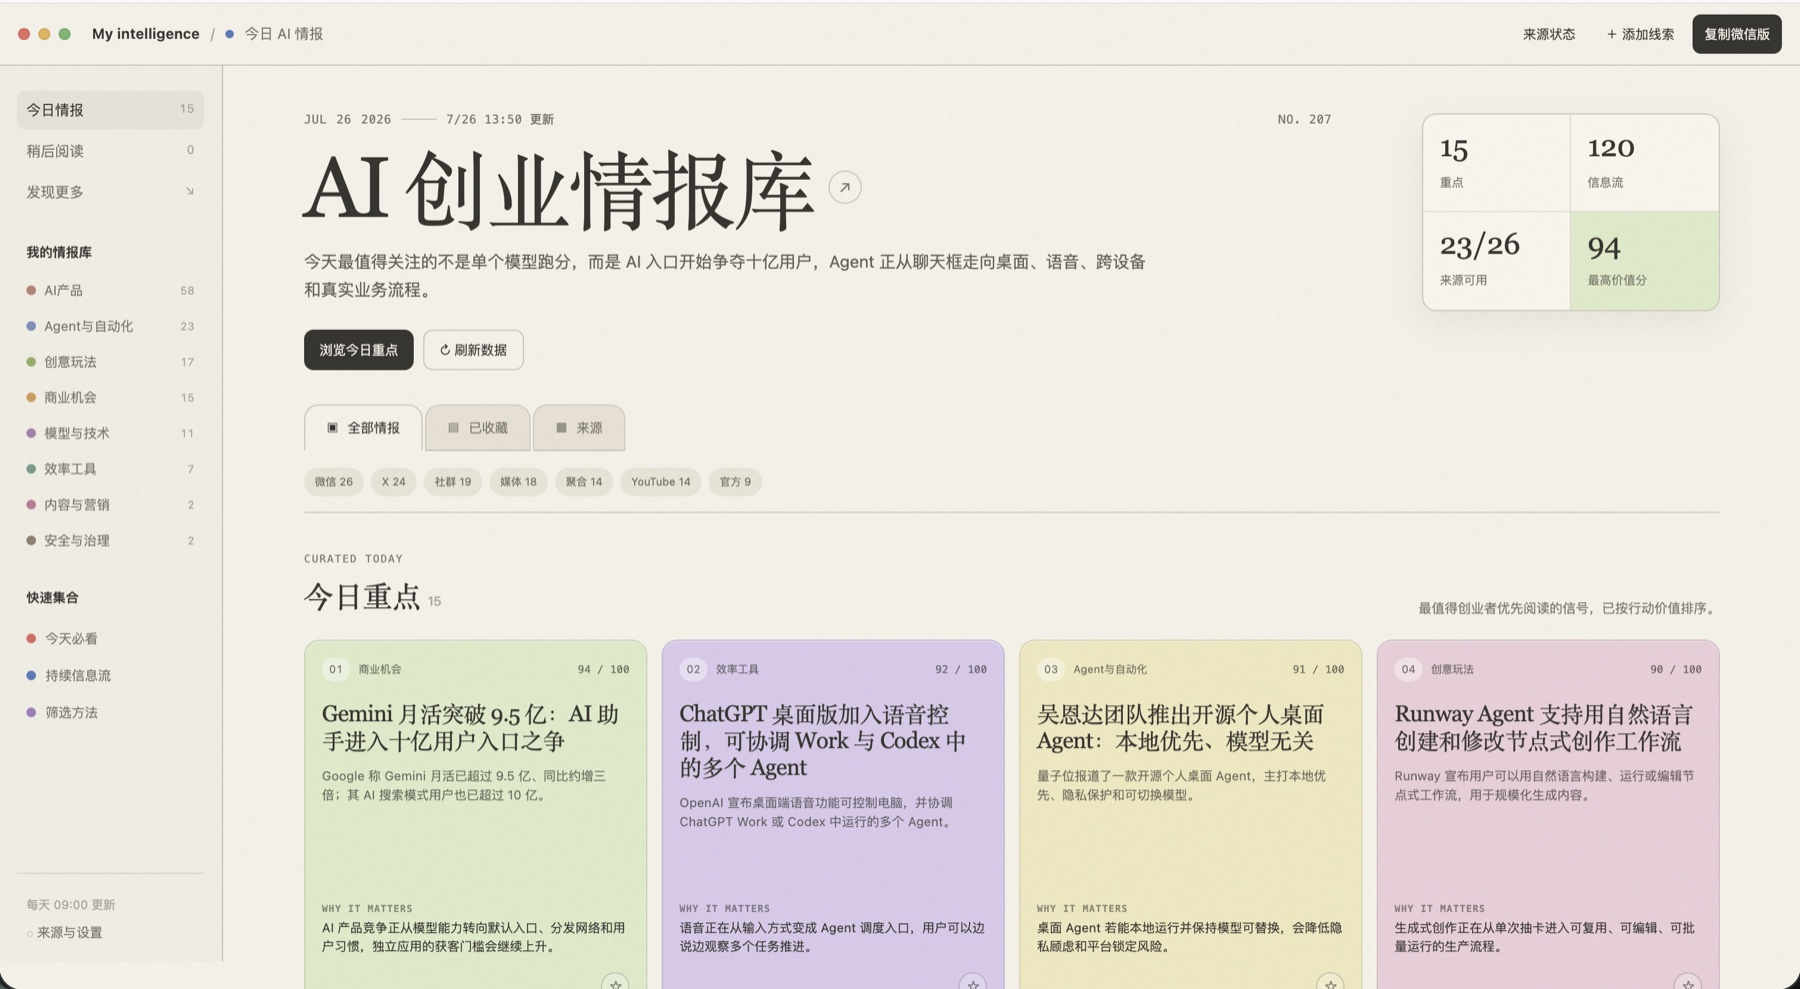The image size is (1800, 989).
Task: Click the 浏览今日重点 button
Action: pyautogui.click(x=359, y=350)
